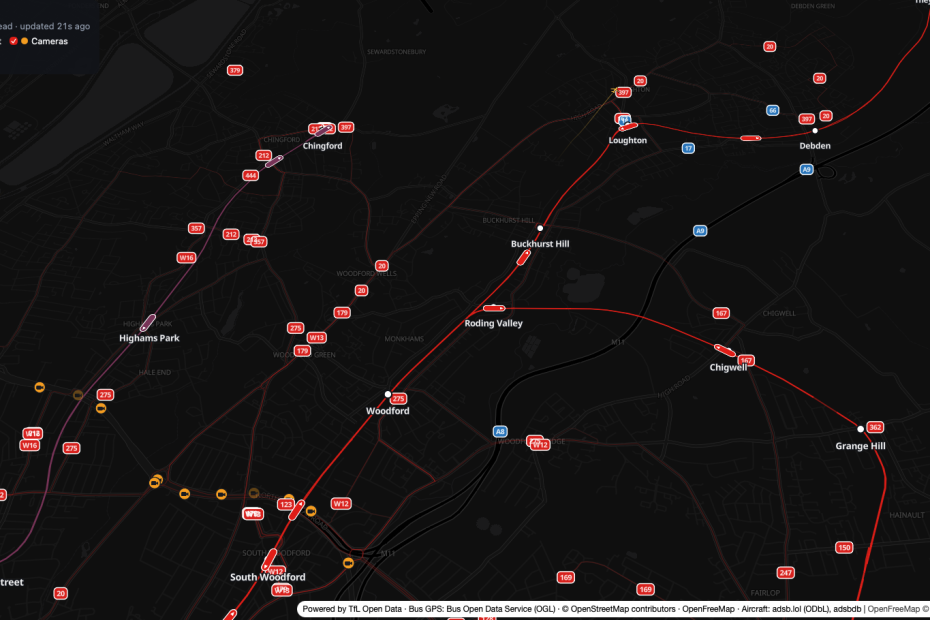930x620 pixels.
Task: Select the red train at Roding Valley
Action: click(x=493, y=308)
